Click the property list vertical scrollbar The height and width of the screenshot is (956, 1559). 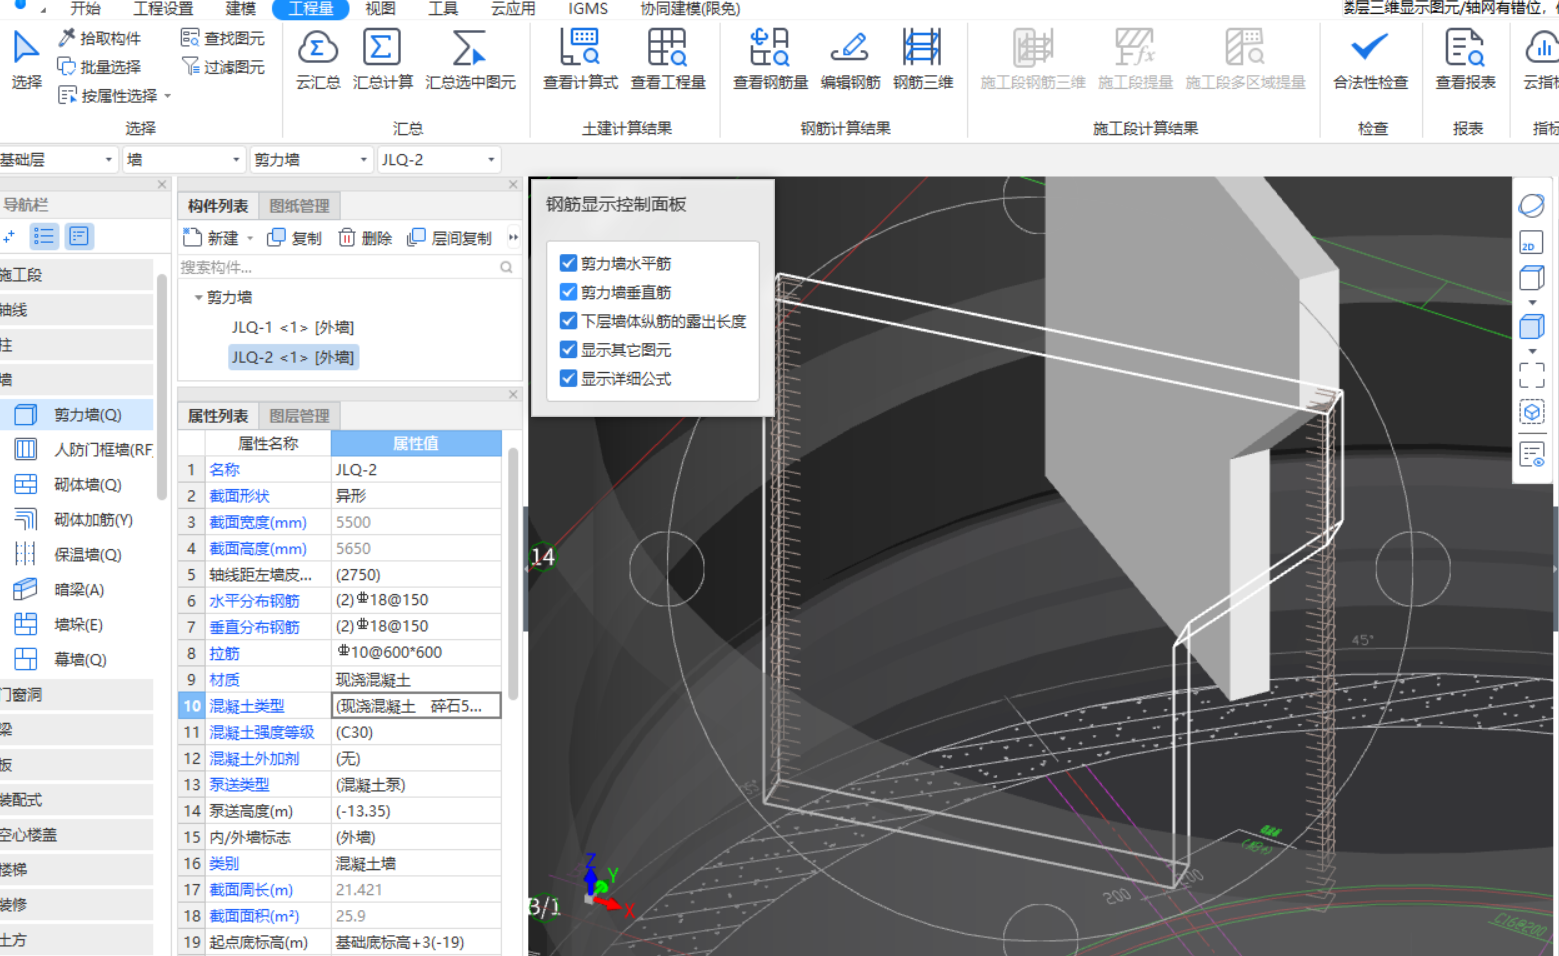pyautogui.click(x=513, y=575)
